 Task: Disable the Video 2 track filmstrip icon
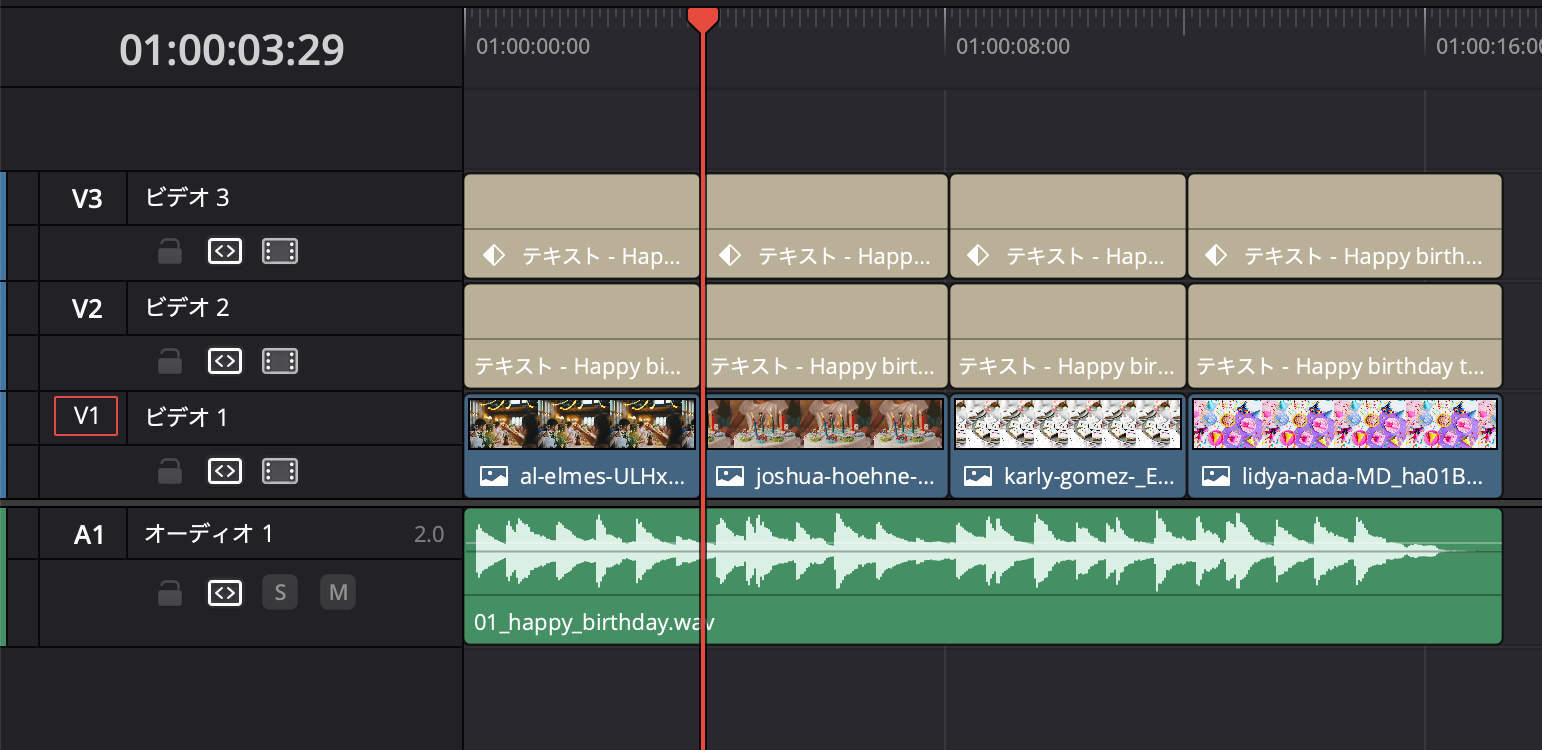click(x=280, y=361)
